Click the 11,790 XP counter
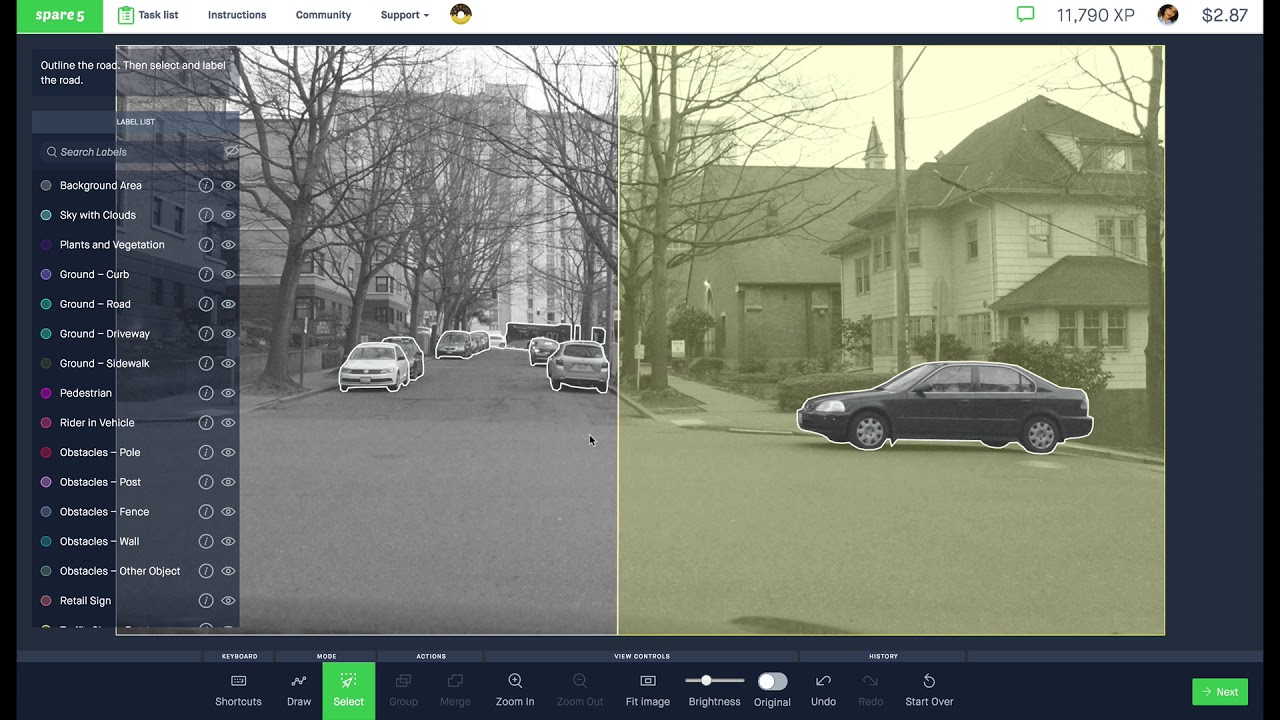 [x=1096, y=15]
